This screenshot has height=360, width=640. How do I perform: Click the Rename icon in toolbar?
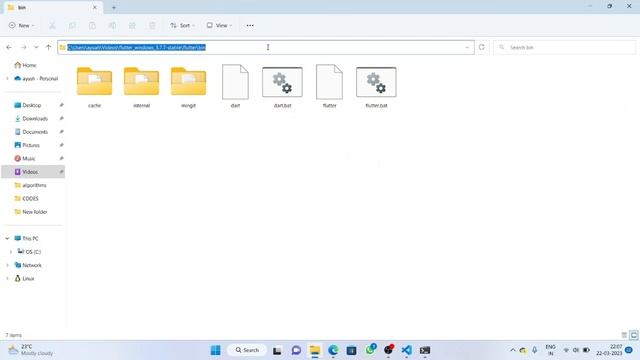(x=112, y=25)
